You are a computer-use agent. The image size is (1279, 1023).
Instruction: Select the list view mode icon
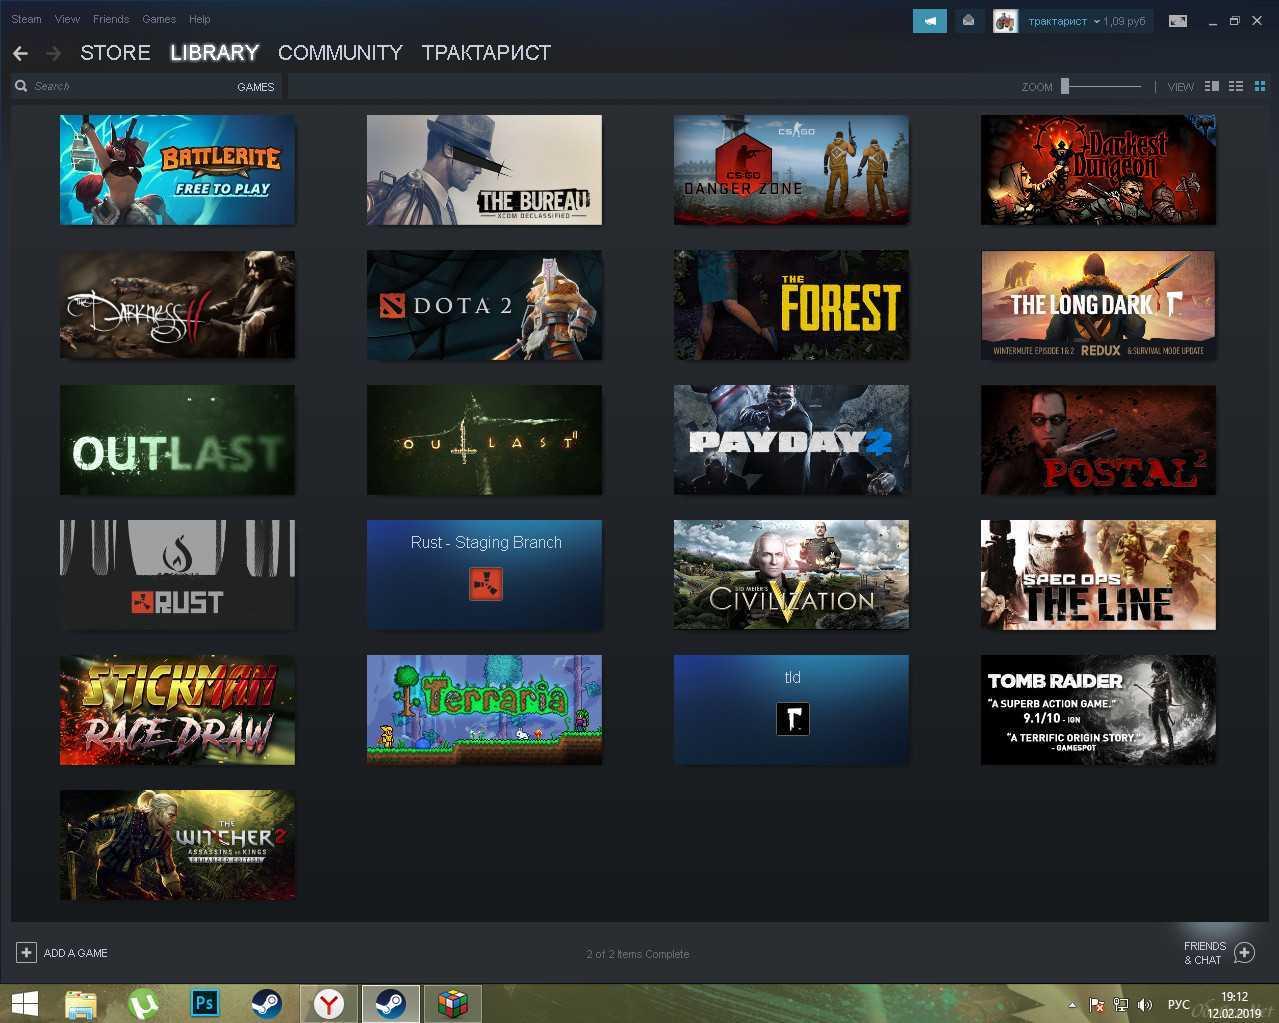point(1236,86)
